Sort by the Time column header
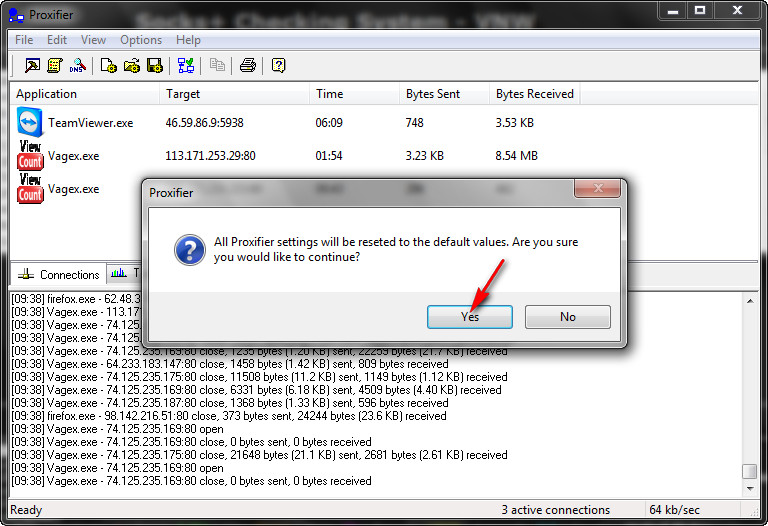This screenshot has height=526, width=768. tap(355, 94)
